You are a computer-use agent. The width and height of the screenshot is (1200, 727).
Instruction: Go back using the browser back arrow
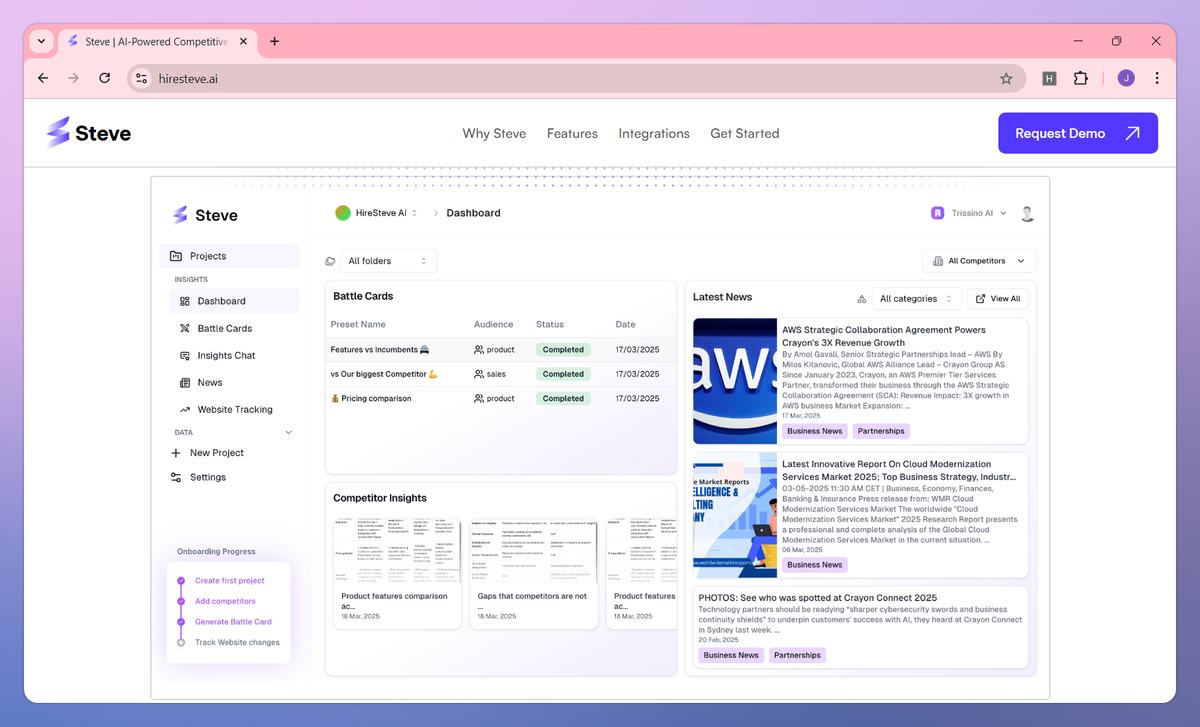pos(42,78)
